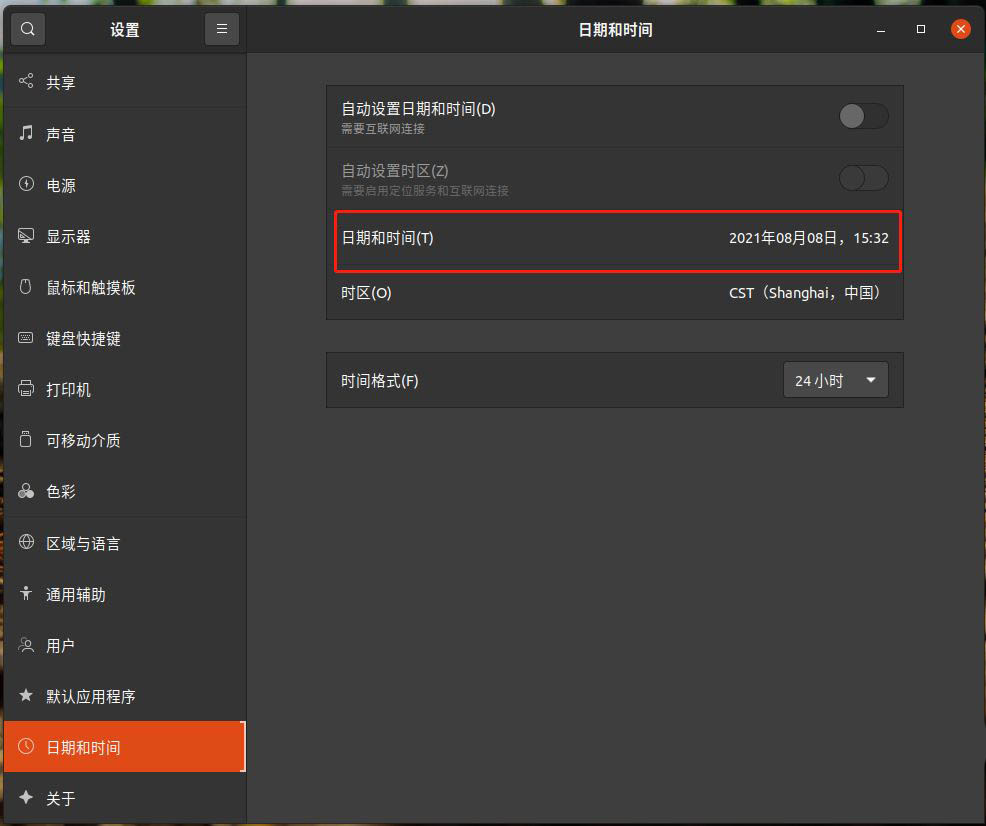This screenshot has height=826, width=986.
Task: Open the 键盘快捷键 settings panel
Action: pyautogui.click(x=125, y=338)
